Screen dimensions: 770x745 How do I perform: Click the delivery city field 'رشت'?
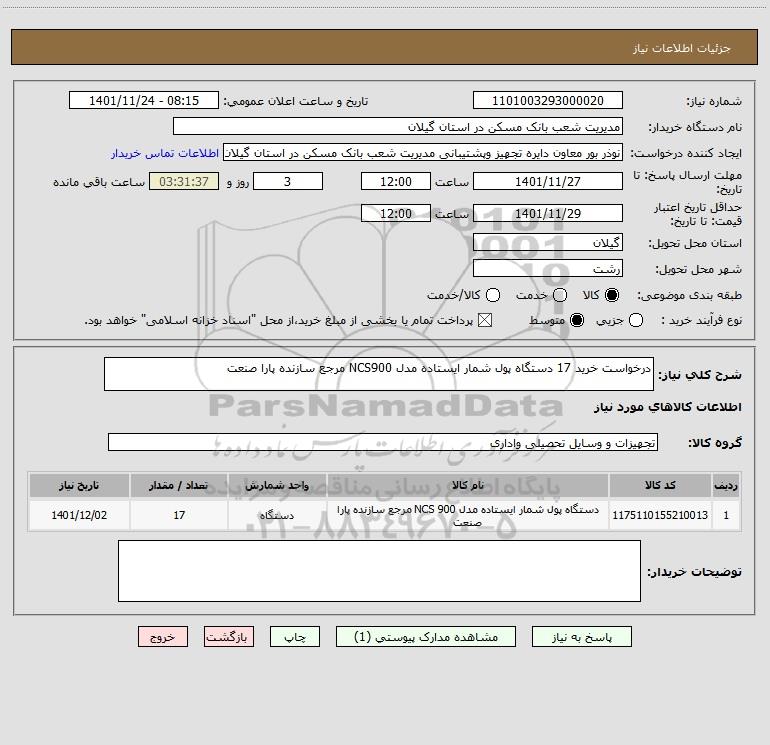click(548, 268)
